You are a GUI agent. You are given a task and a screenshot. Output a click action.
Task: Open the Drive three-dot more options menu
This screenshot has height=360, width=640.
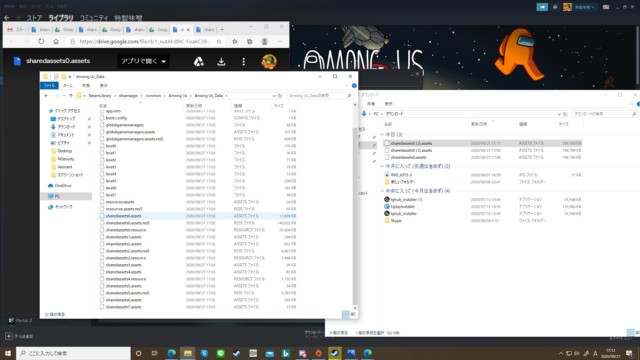point(244,62)
